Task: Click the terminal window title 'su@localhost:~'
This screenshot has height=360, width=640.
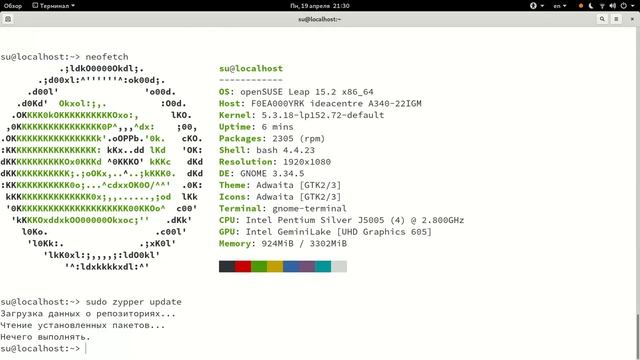Action: point(320,19)
